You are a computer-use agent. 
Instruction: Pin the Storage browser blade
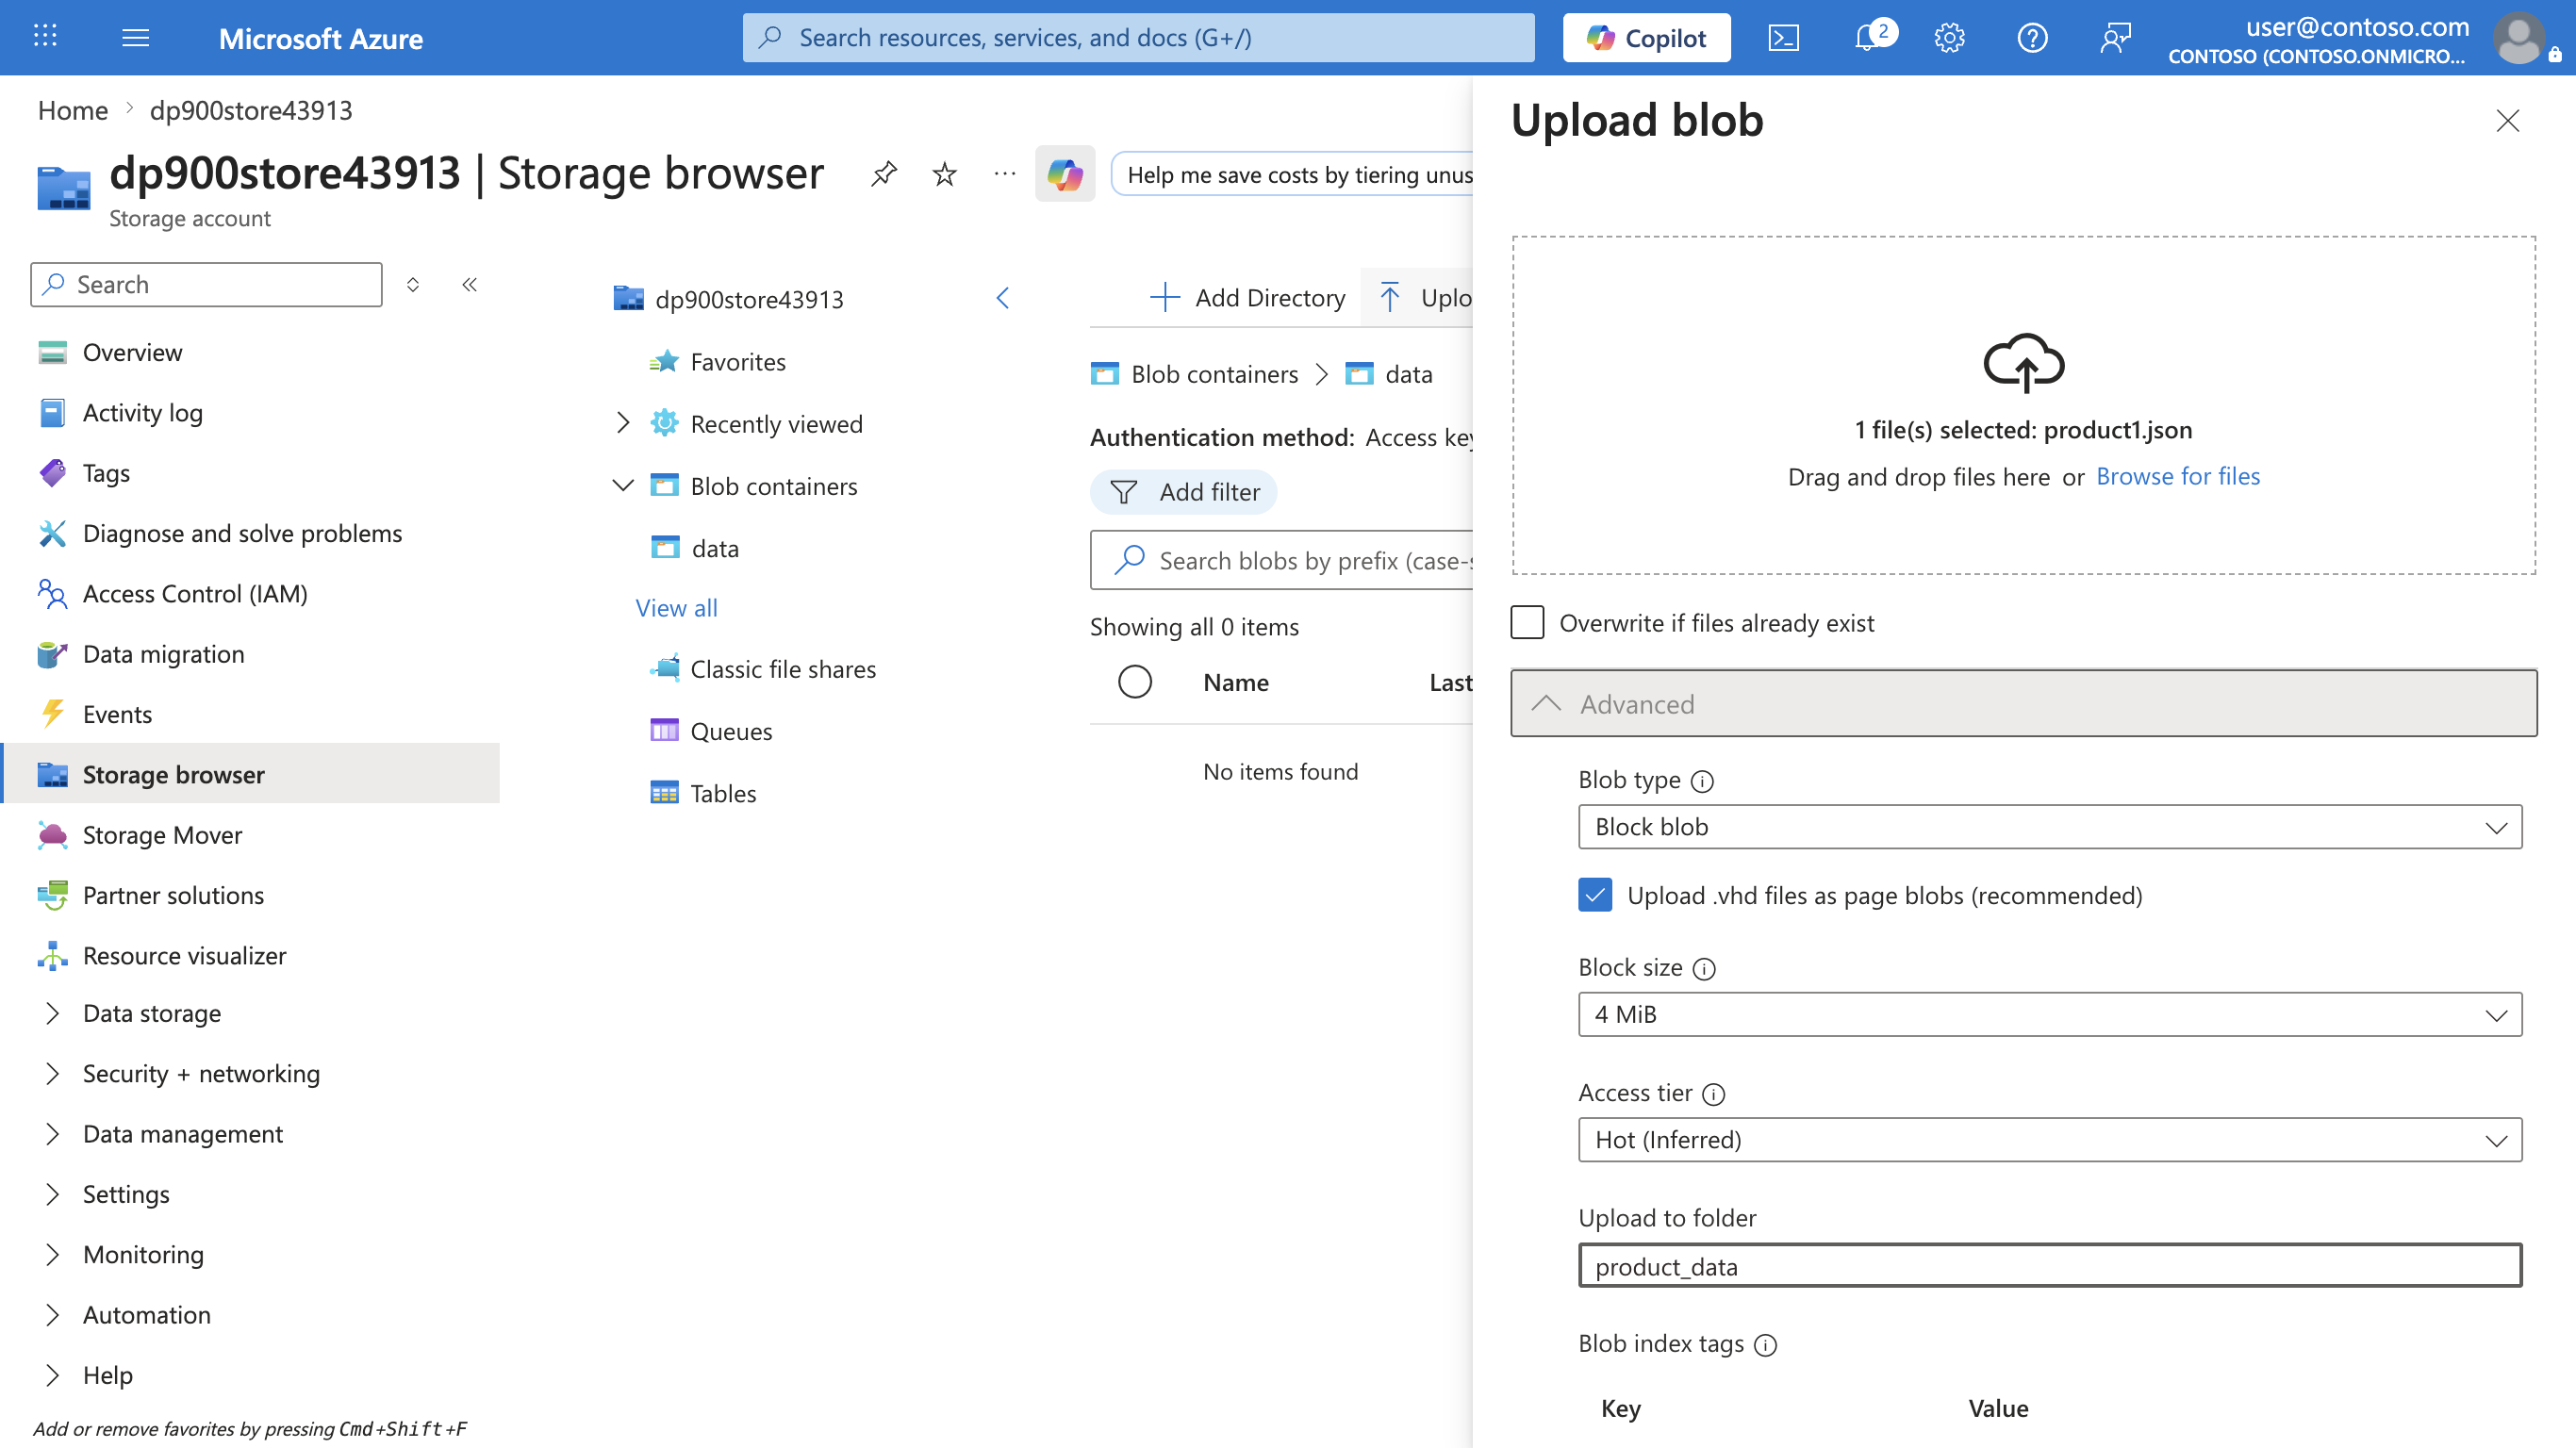tap(883, 174)
